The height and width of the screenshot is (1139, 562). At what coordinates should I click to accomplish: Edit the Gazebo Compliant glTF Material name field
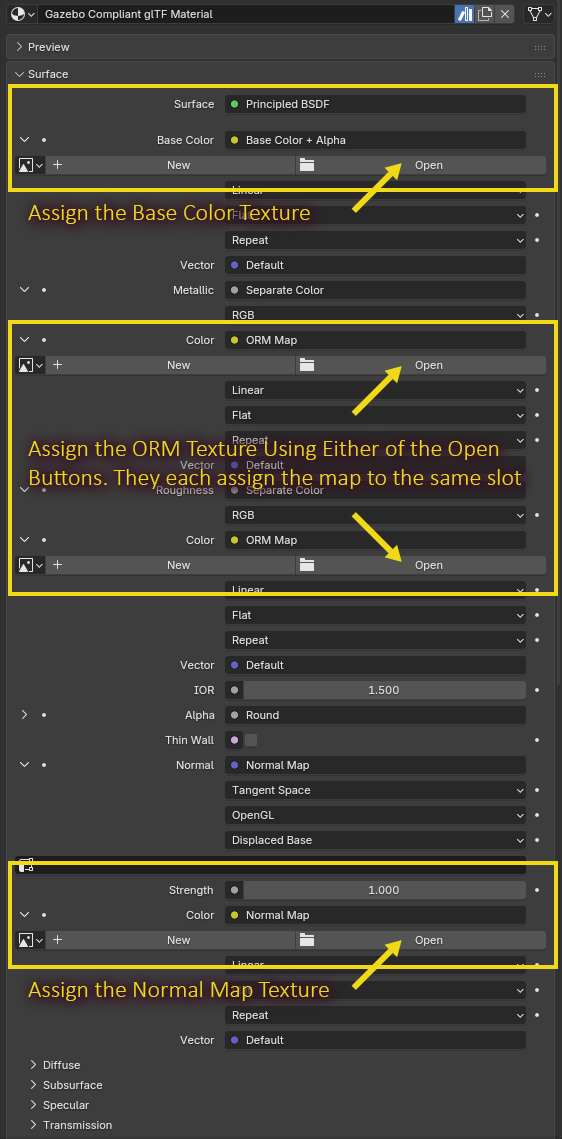[244, 14]
